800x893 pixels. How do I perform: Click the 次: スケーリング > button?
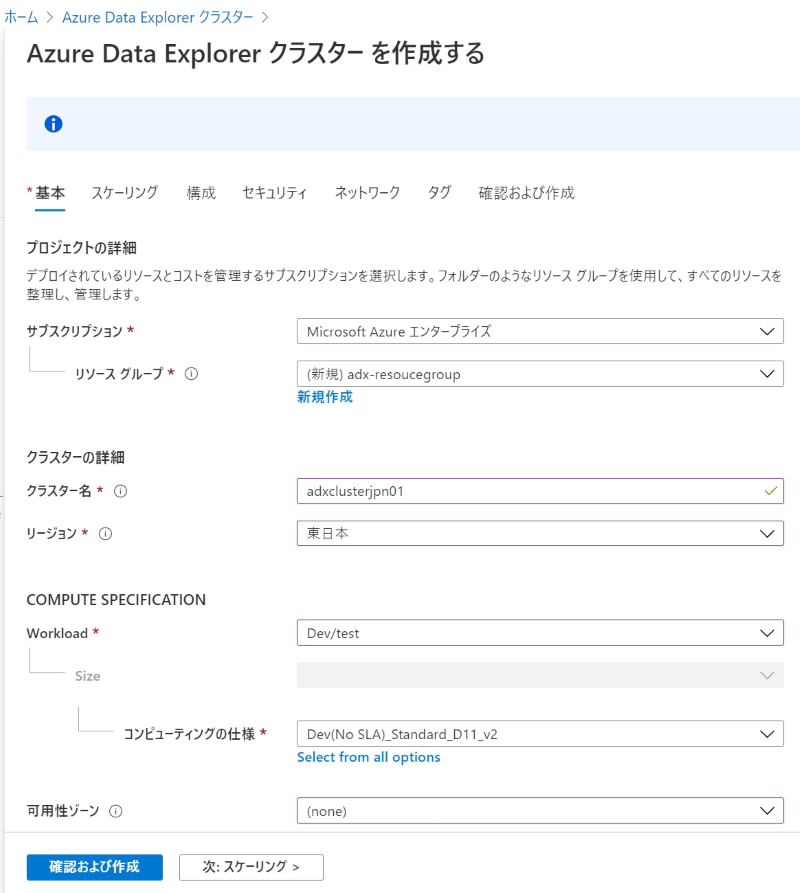tap(251, 867)
